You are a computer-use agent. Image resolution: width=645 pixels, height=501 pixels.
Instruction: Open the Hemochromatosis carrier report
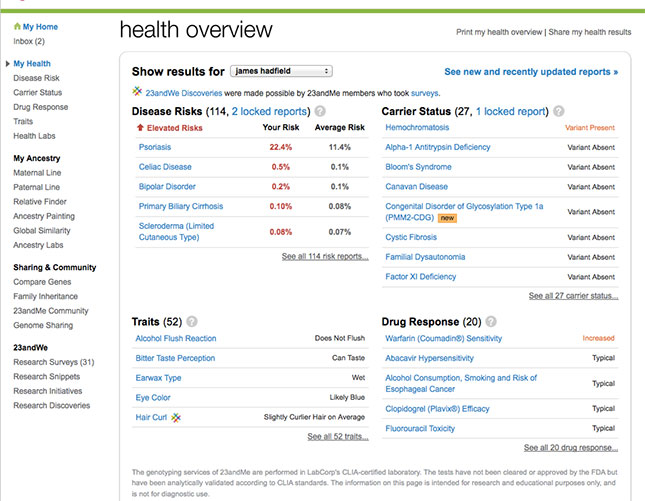pos(417,128)
